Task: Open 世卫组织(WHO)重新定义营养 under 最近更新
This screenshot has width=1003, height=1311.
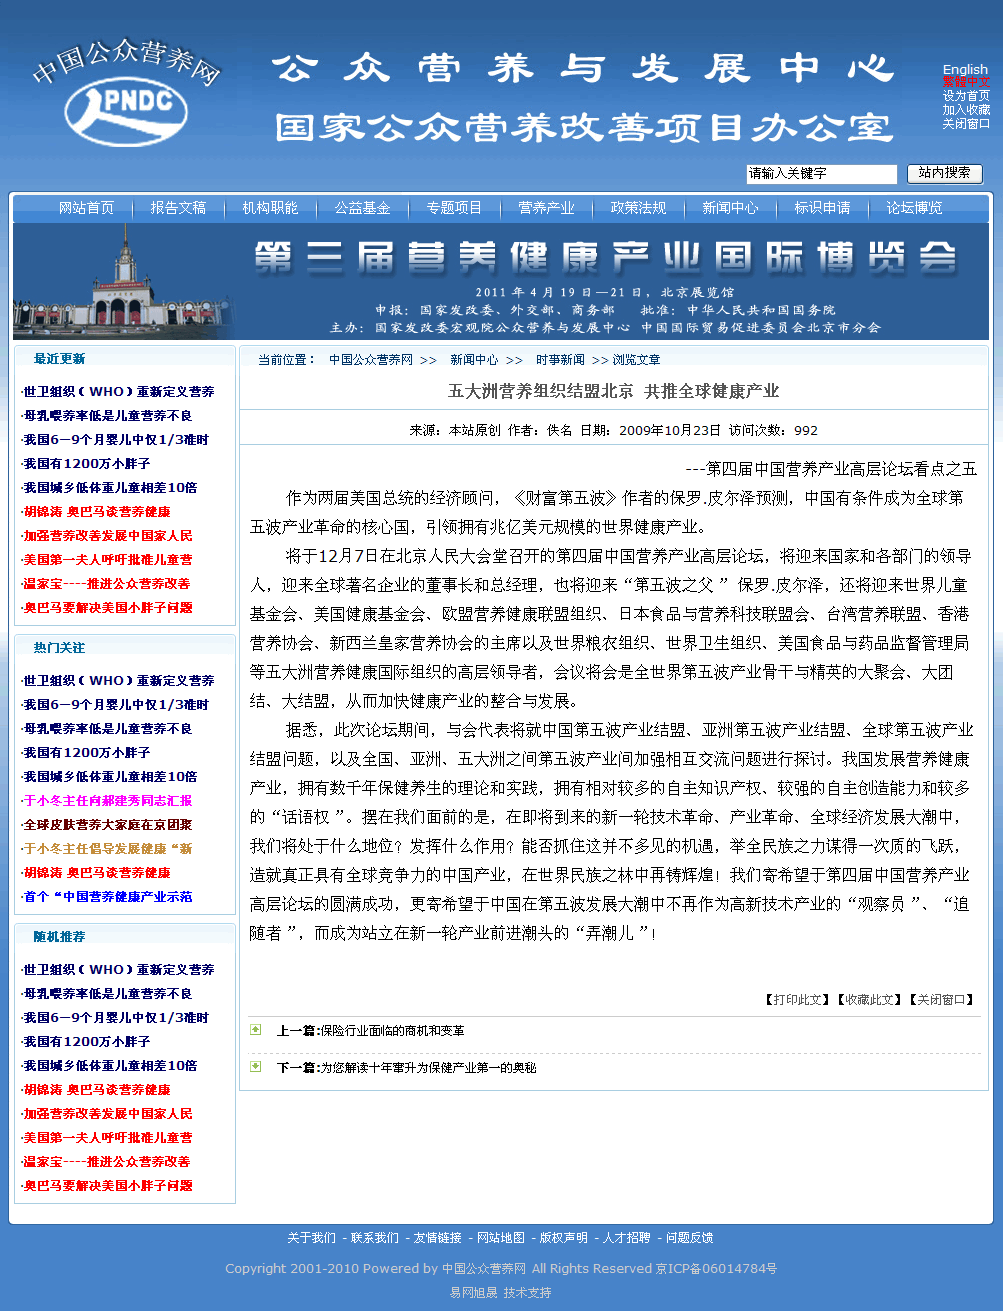Action: (x=119, y=392)
